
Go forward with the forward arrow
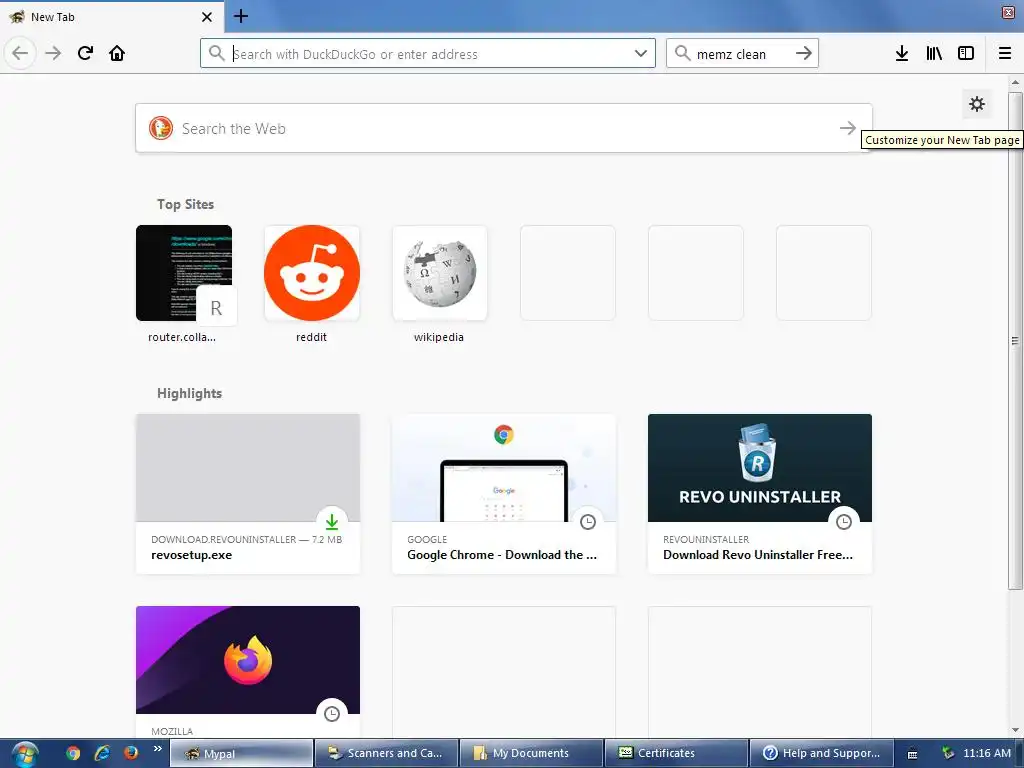coord(53,53)
